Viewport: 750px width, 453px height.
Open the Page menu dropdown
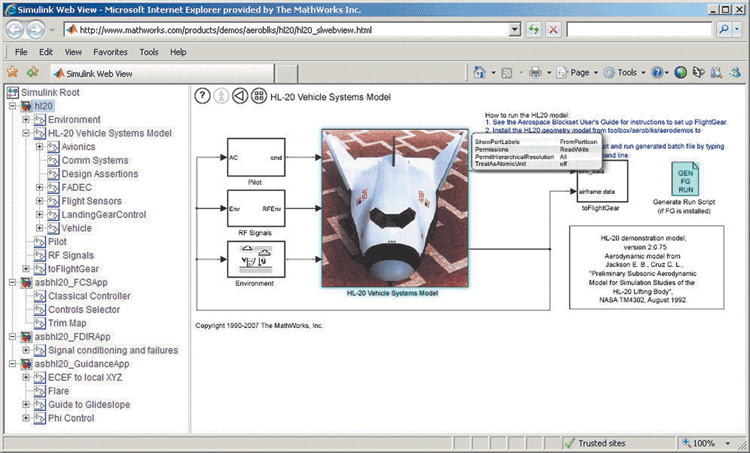[x=596, y=73]
